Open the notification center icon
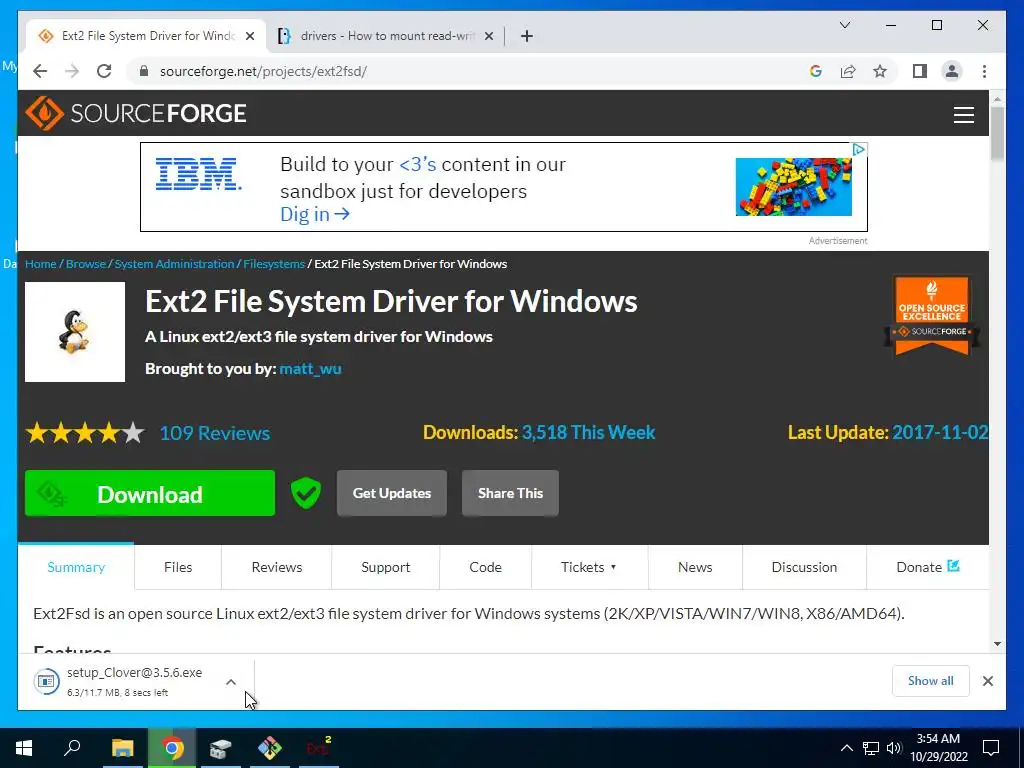Screen dimensions: 1024x768 tap(991, 748)
